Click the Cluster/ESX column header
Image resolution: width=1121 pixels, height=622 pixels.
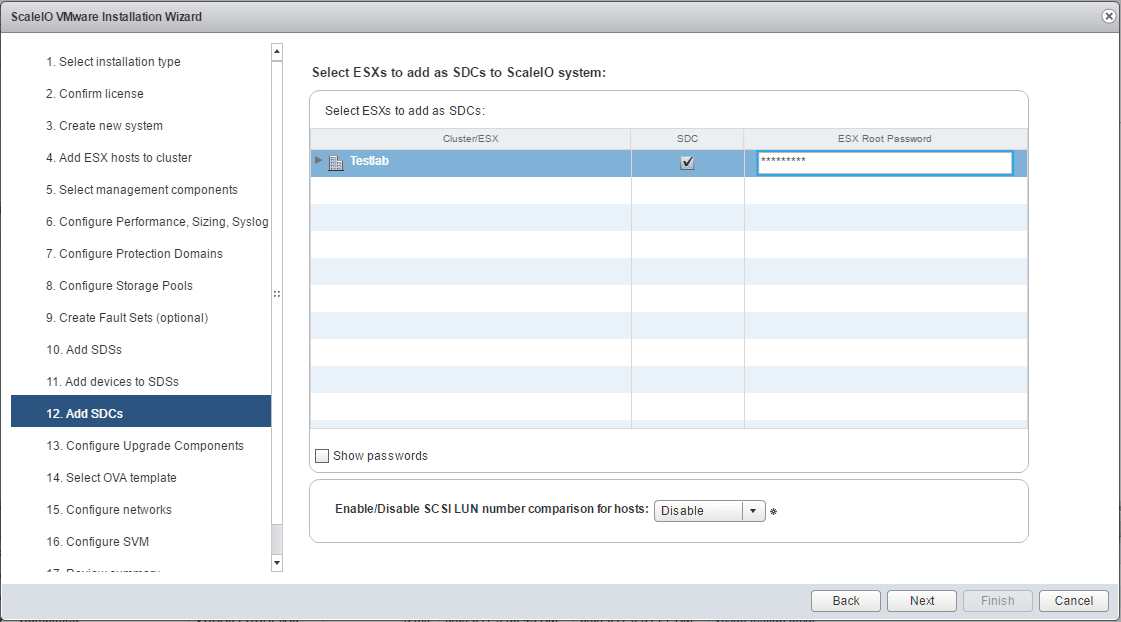pyautogui.click(x=470, y=139)
